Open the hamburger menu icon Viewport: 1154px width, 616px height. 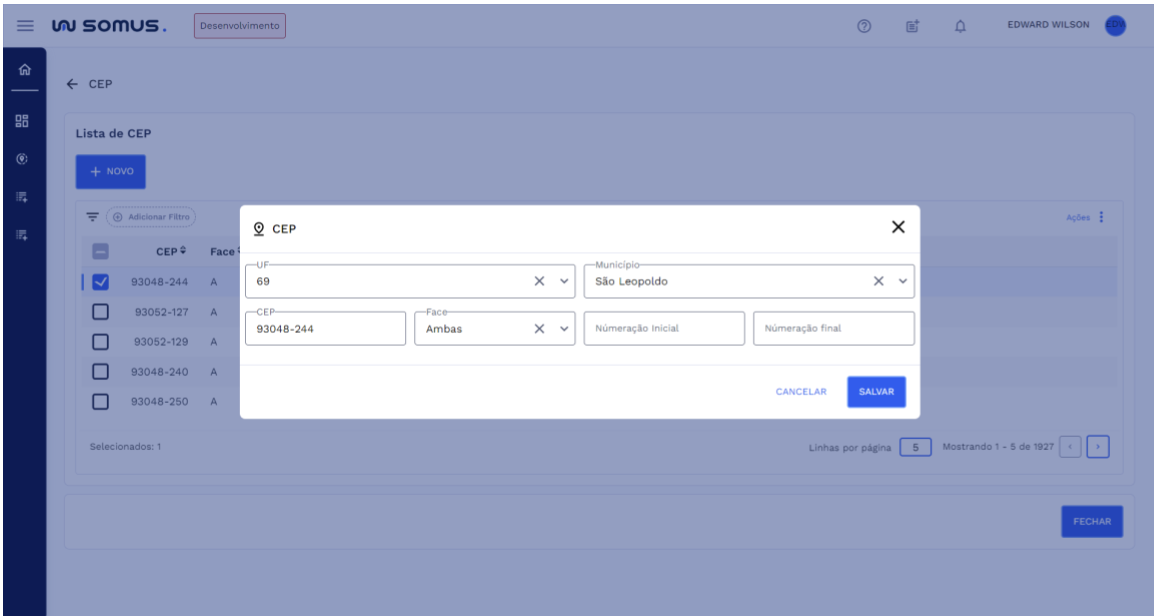click(x=22, y=25)
